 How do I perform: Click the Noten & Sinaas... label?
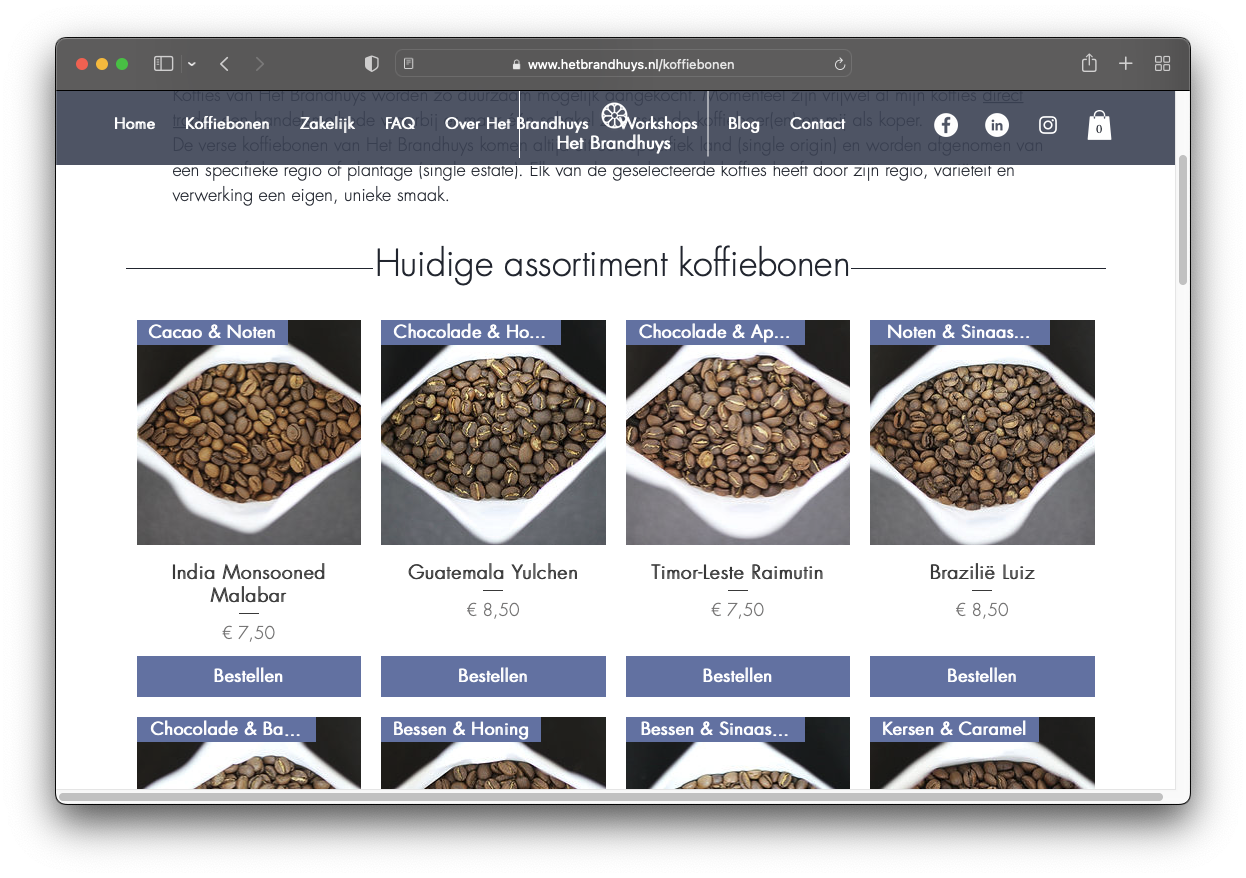point(959,332)
